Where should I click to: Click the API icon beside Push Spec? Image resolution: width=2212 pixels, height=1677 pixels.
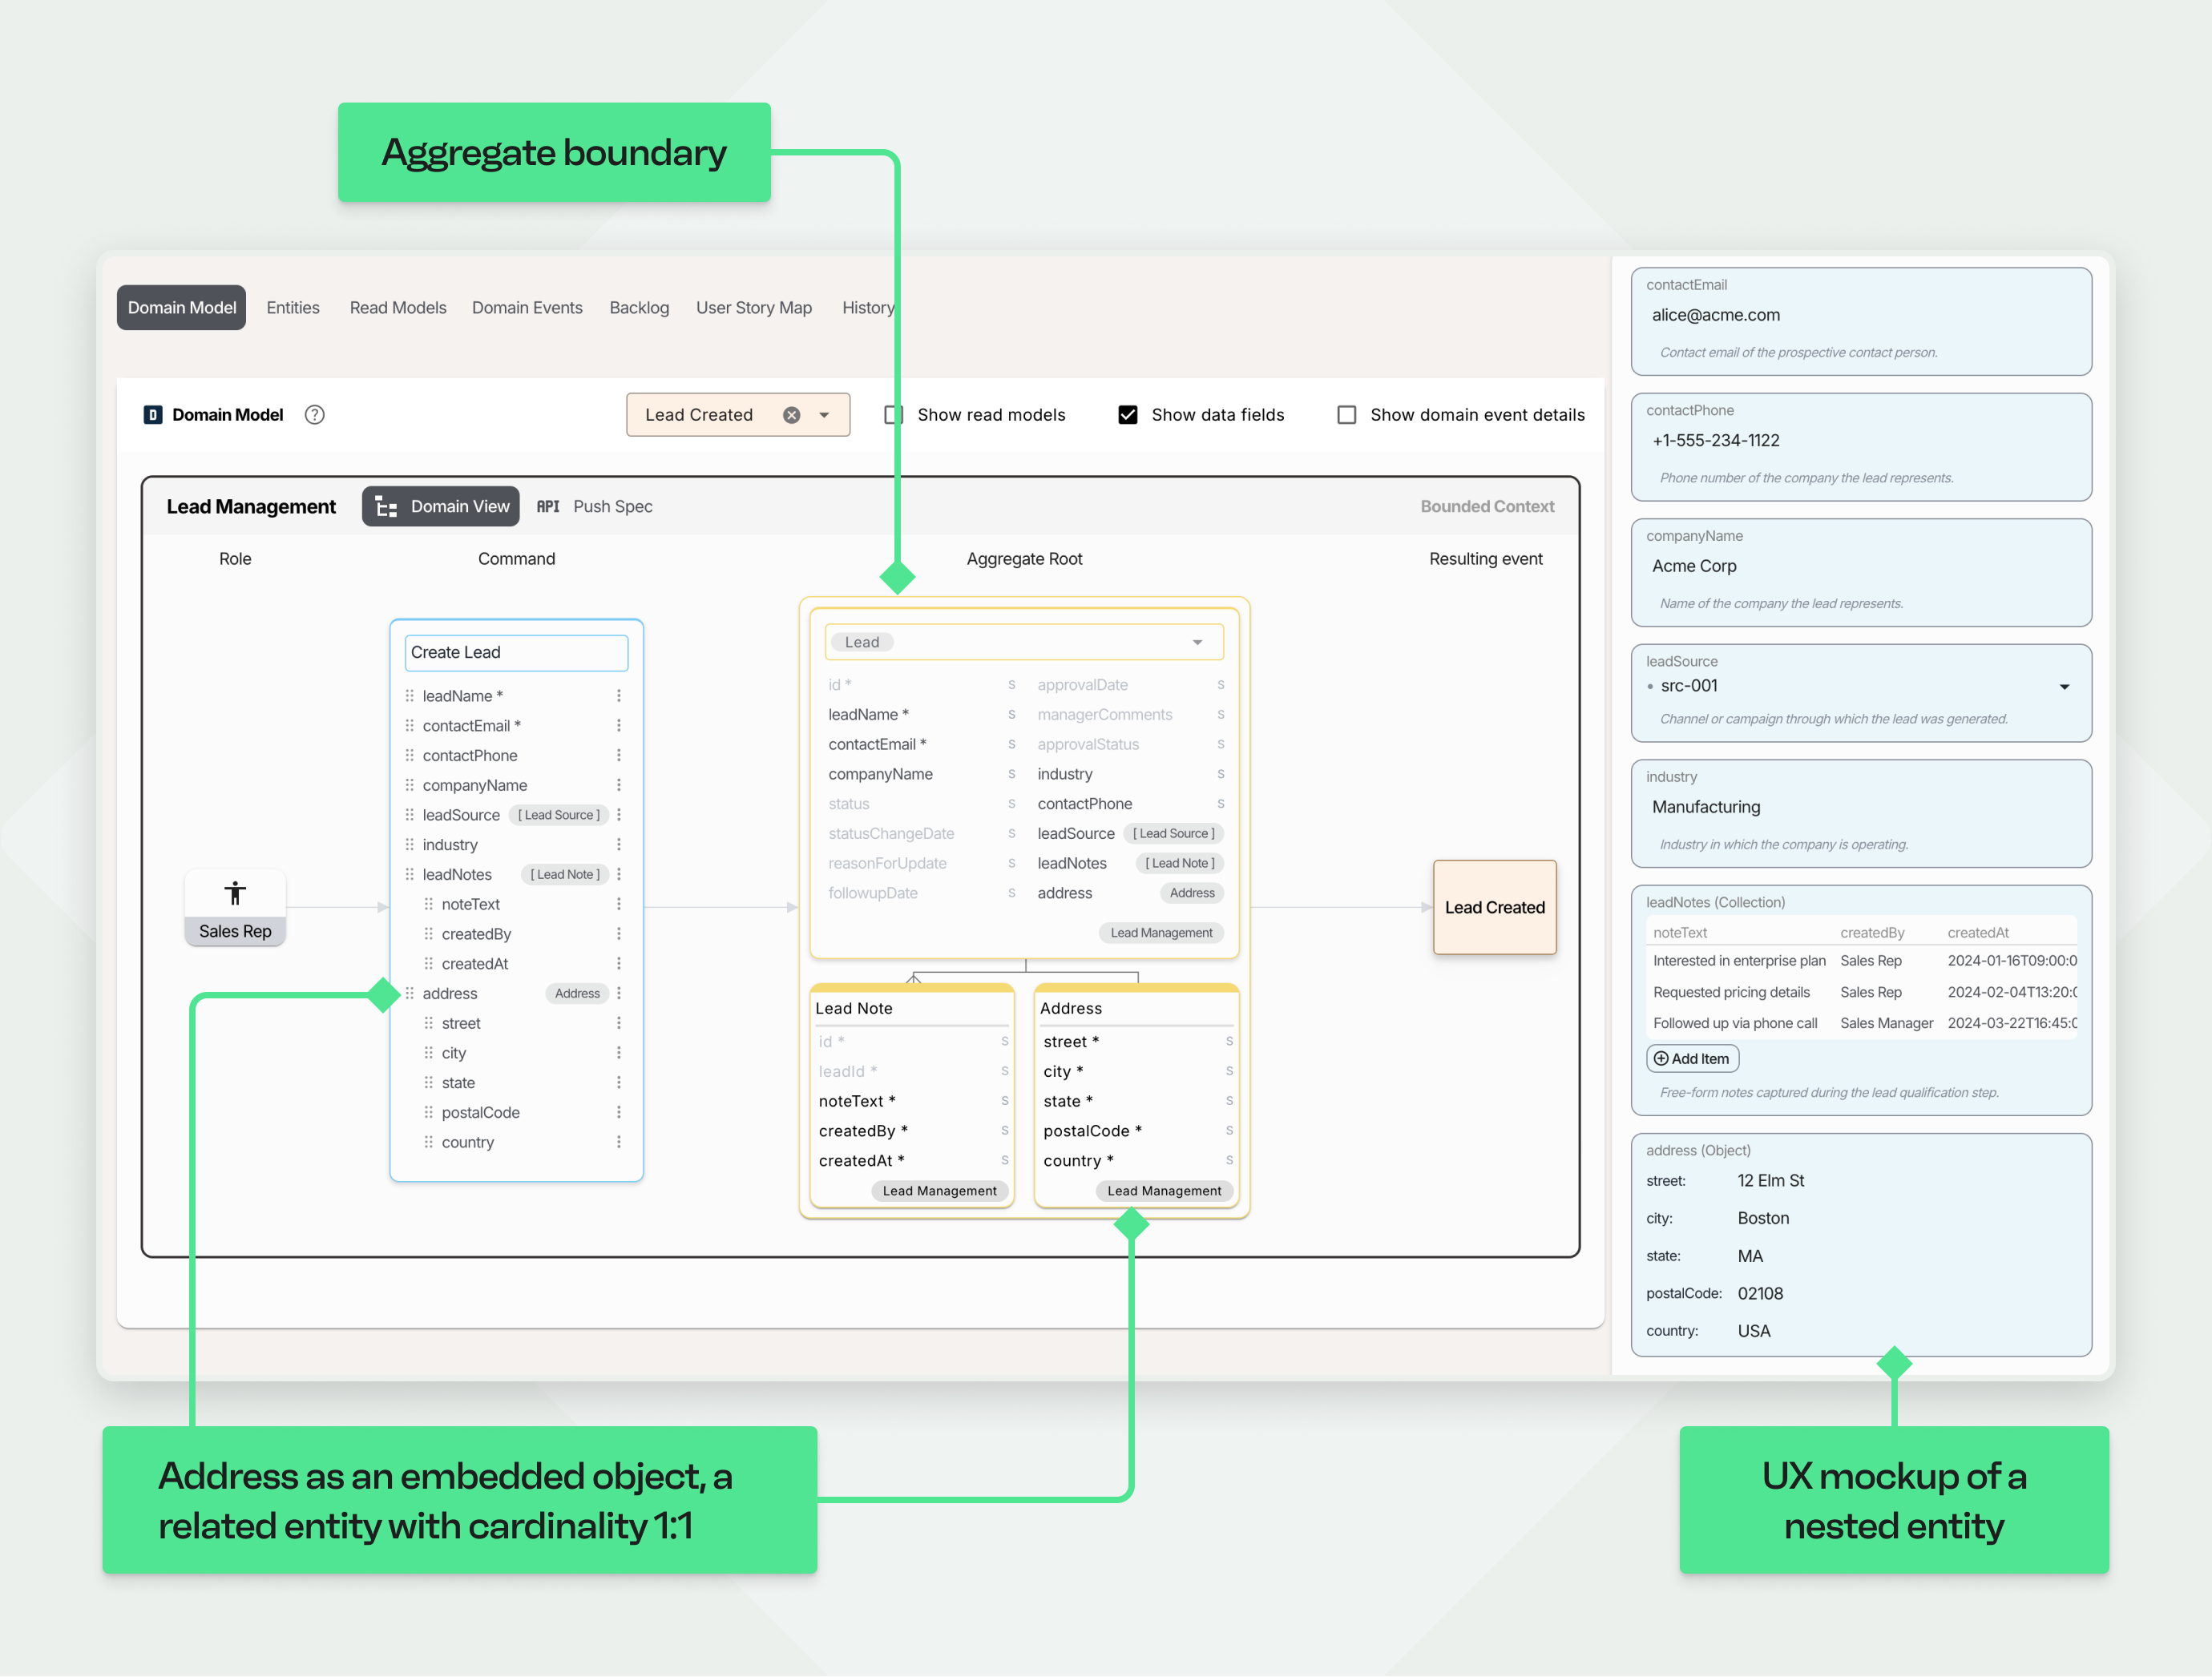pyautogui.click(x=548, y=507)
